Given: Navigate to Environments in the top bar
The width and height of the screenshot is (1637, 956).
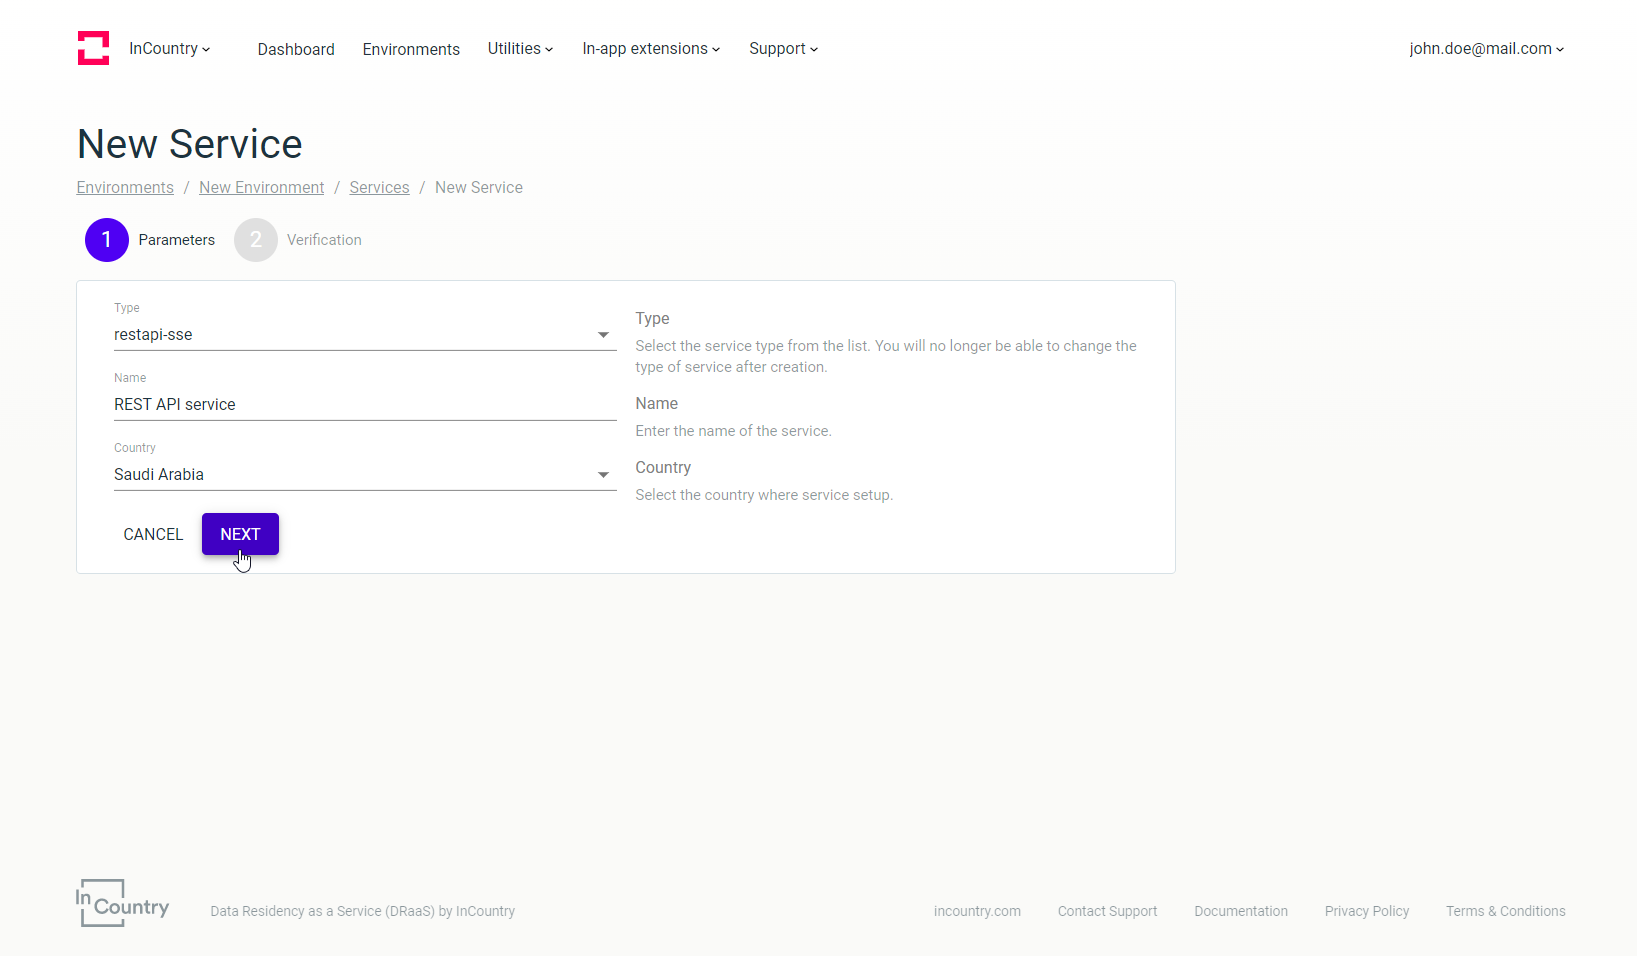Looking at the screenshot, I should tap(411, 50).
